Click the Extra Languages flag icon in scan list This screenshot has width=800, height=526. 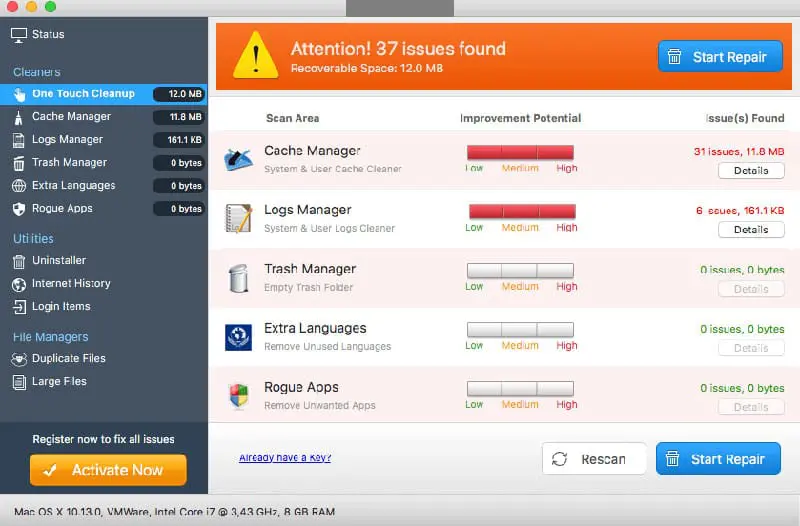238,337
